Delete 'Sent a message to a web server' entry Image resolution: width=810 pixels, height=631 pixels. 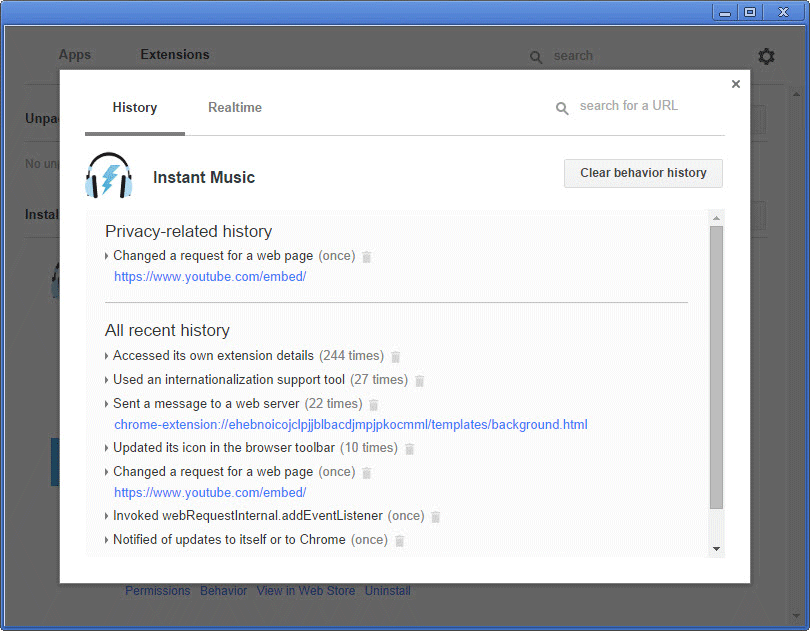[x=373, y=405]
